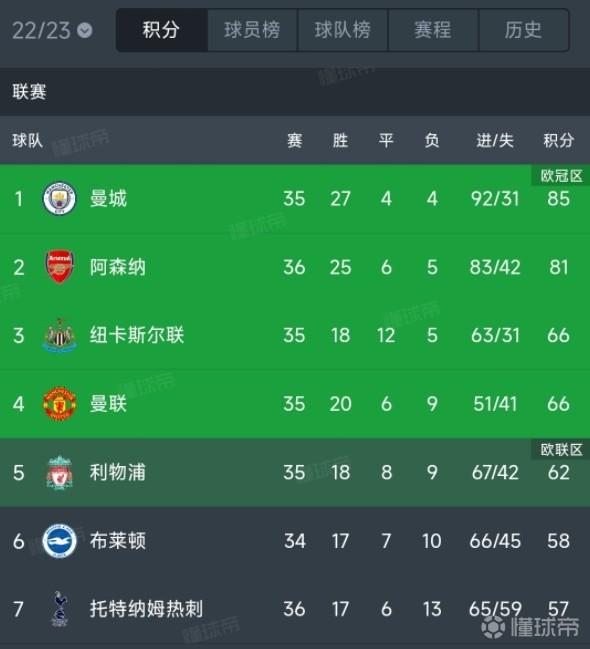The width and height of the screenshot is (590, 649).
Task: Click the Manchester City club crest
Action: (x=60, y=198)
